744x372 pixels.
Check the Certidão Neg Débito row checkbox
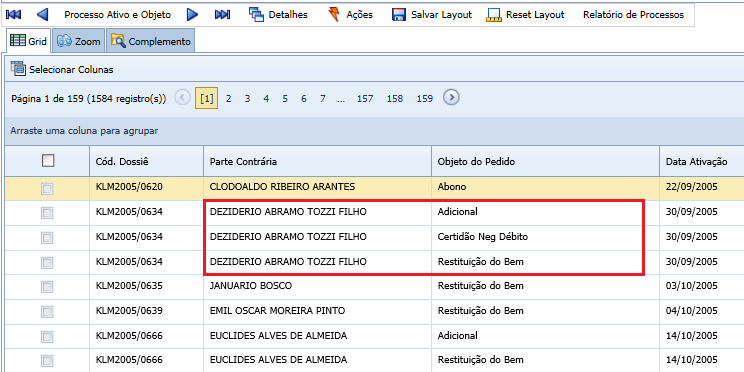[47, 237]
